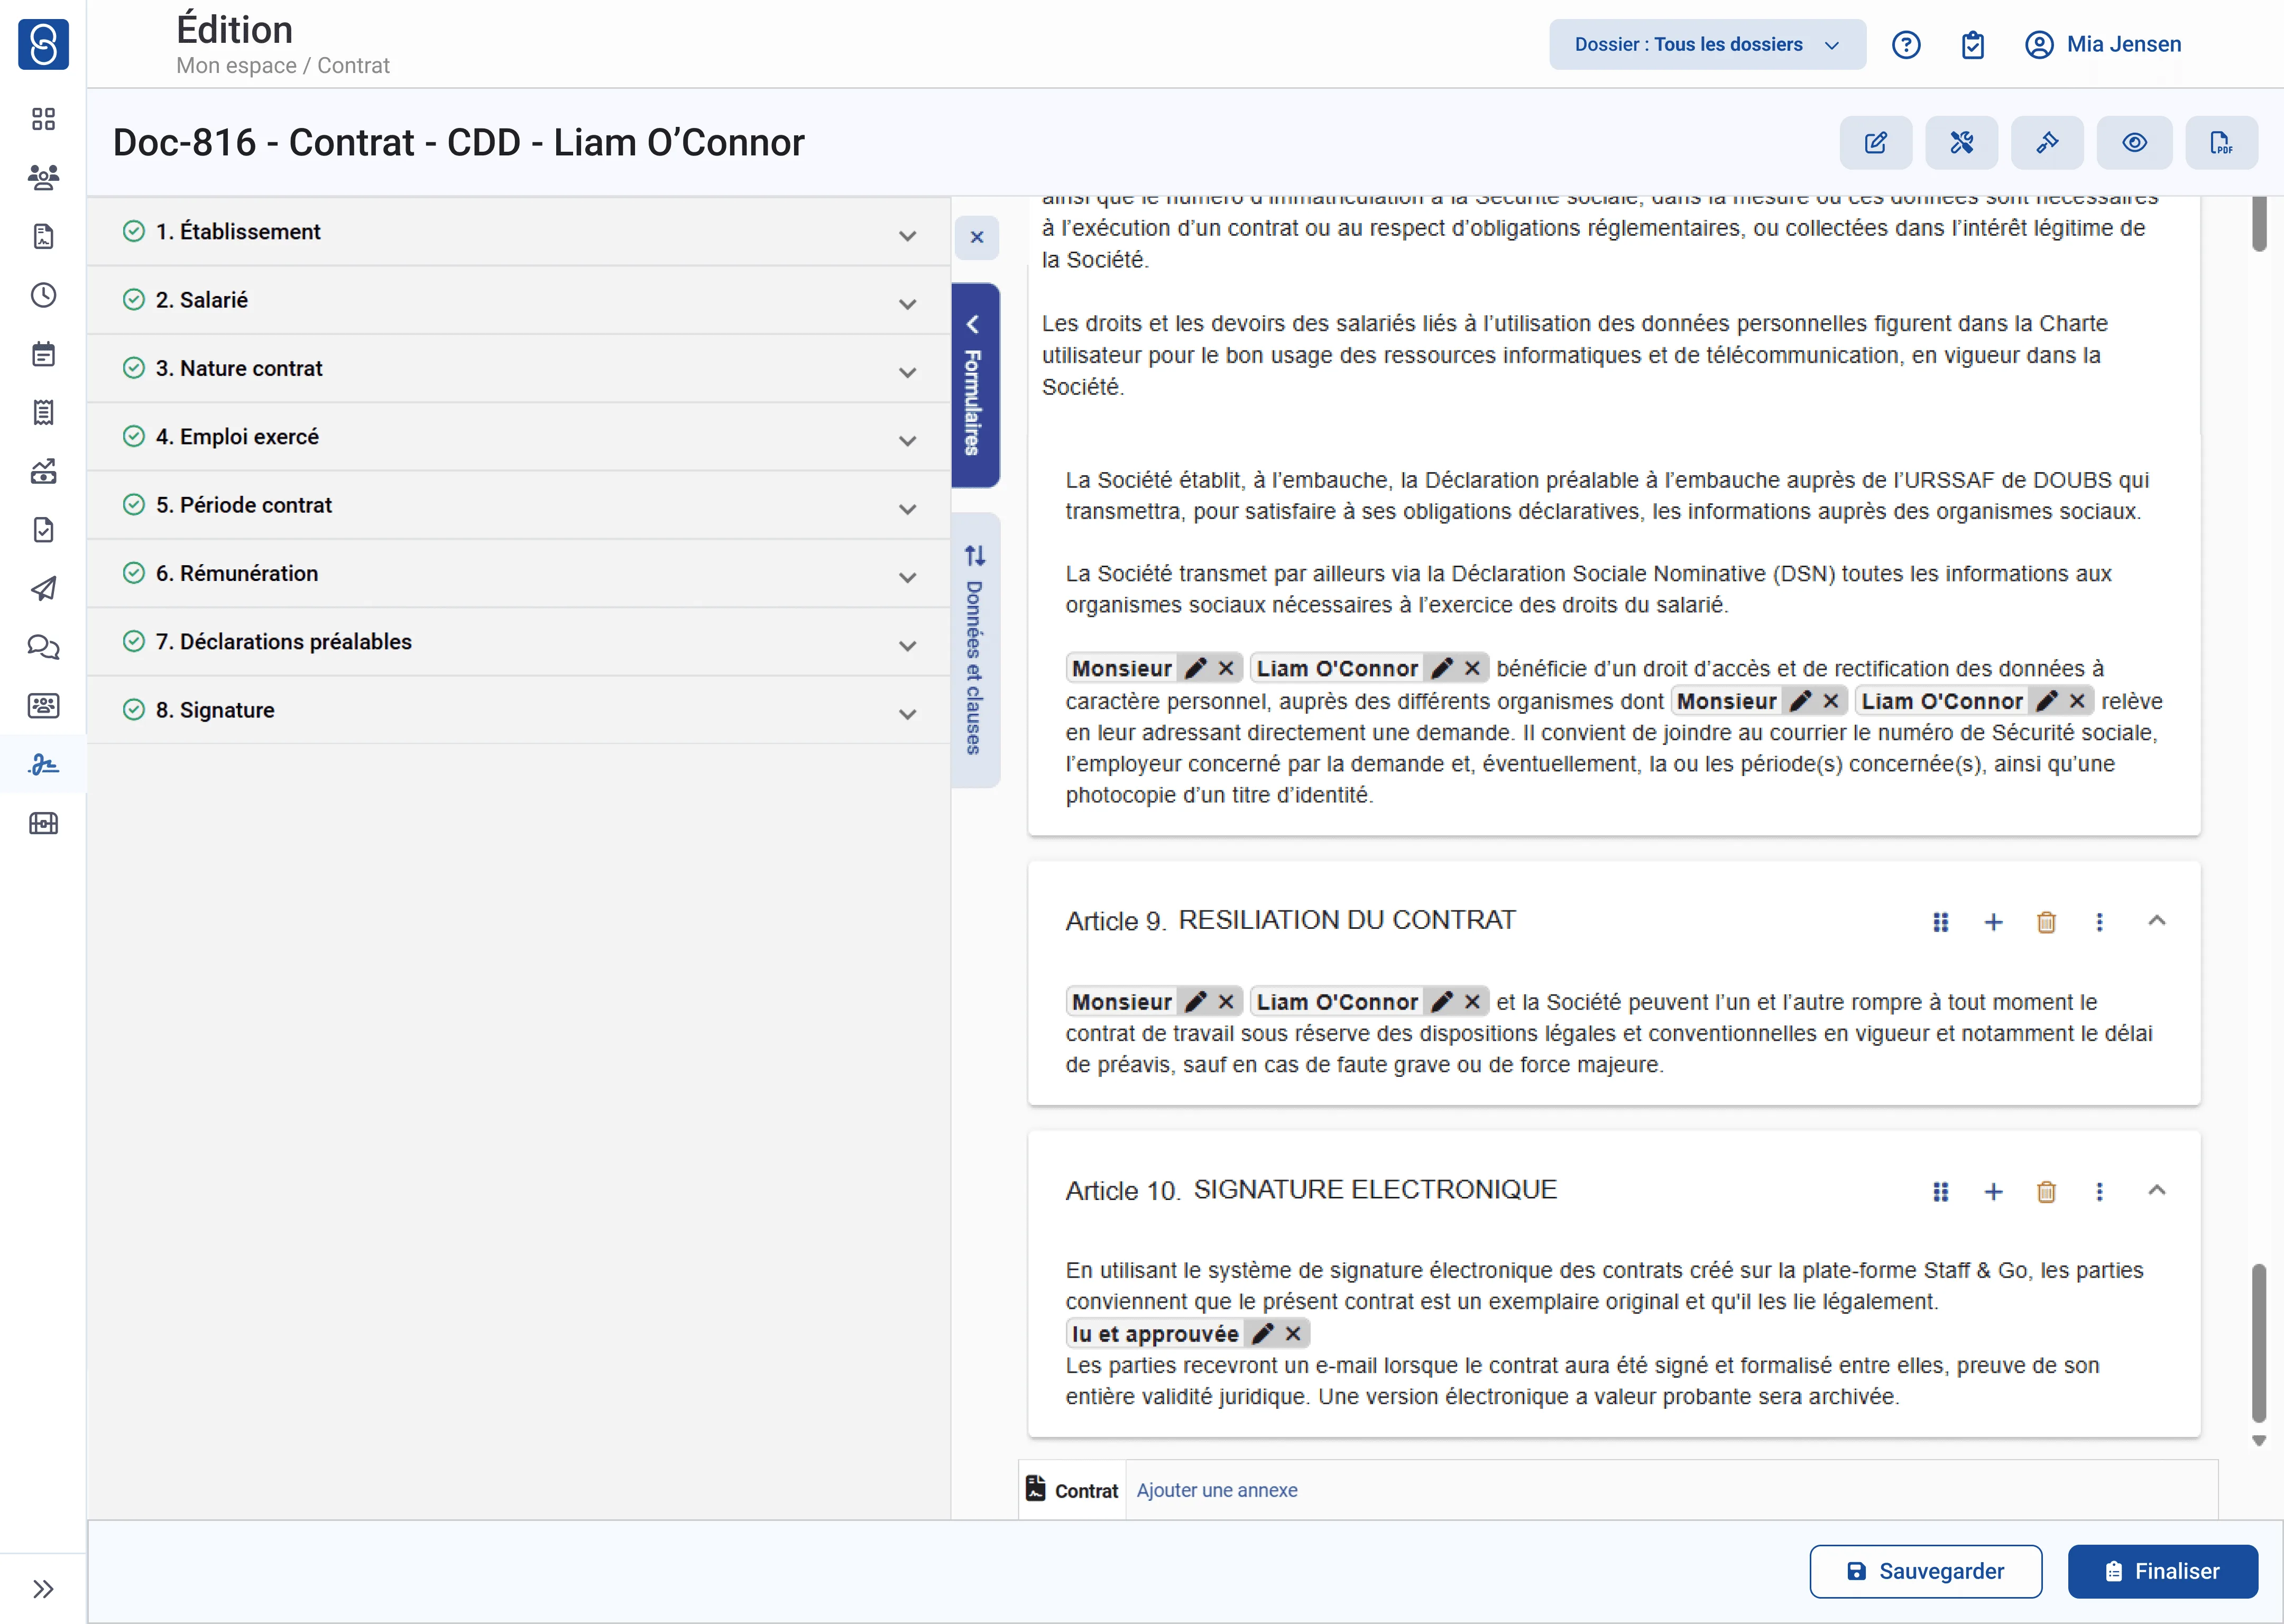Open the clipboard tasks icon in header
The image size is (2284, 1624).
1973,45
